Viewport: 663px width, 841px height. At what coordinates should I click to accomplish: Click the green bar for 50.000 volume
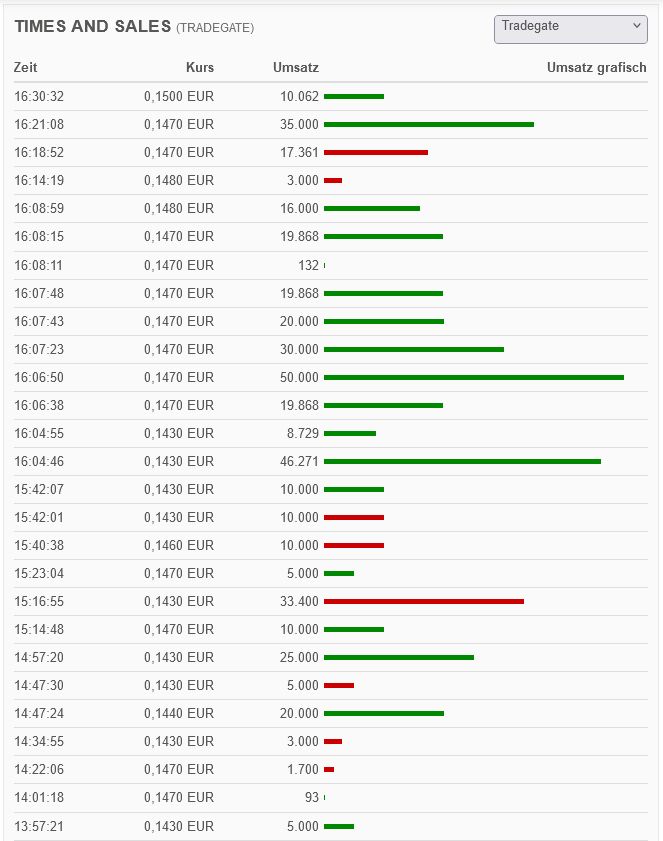pos(473,377)
